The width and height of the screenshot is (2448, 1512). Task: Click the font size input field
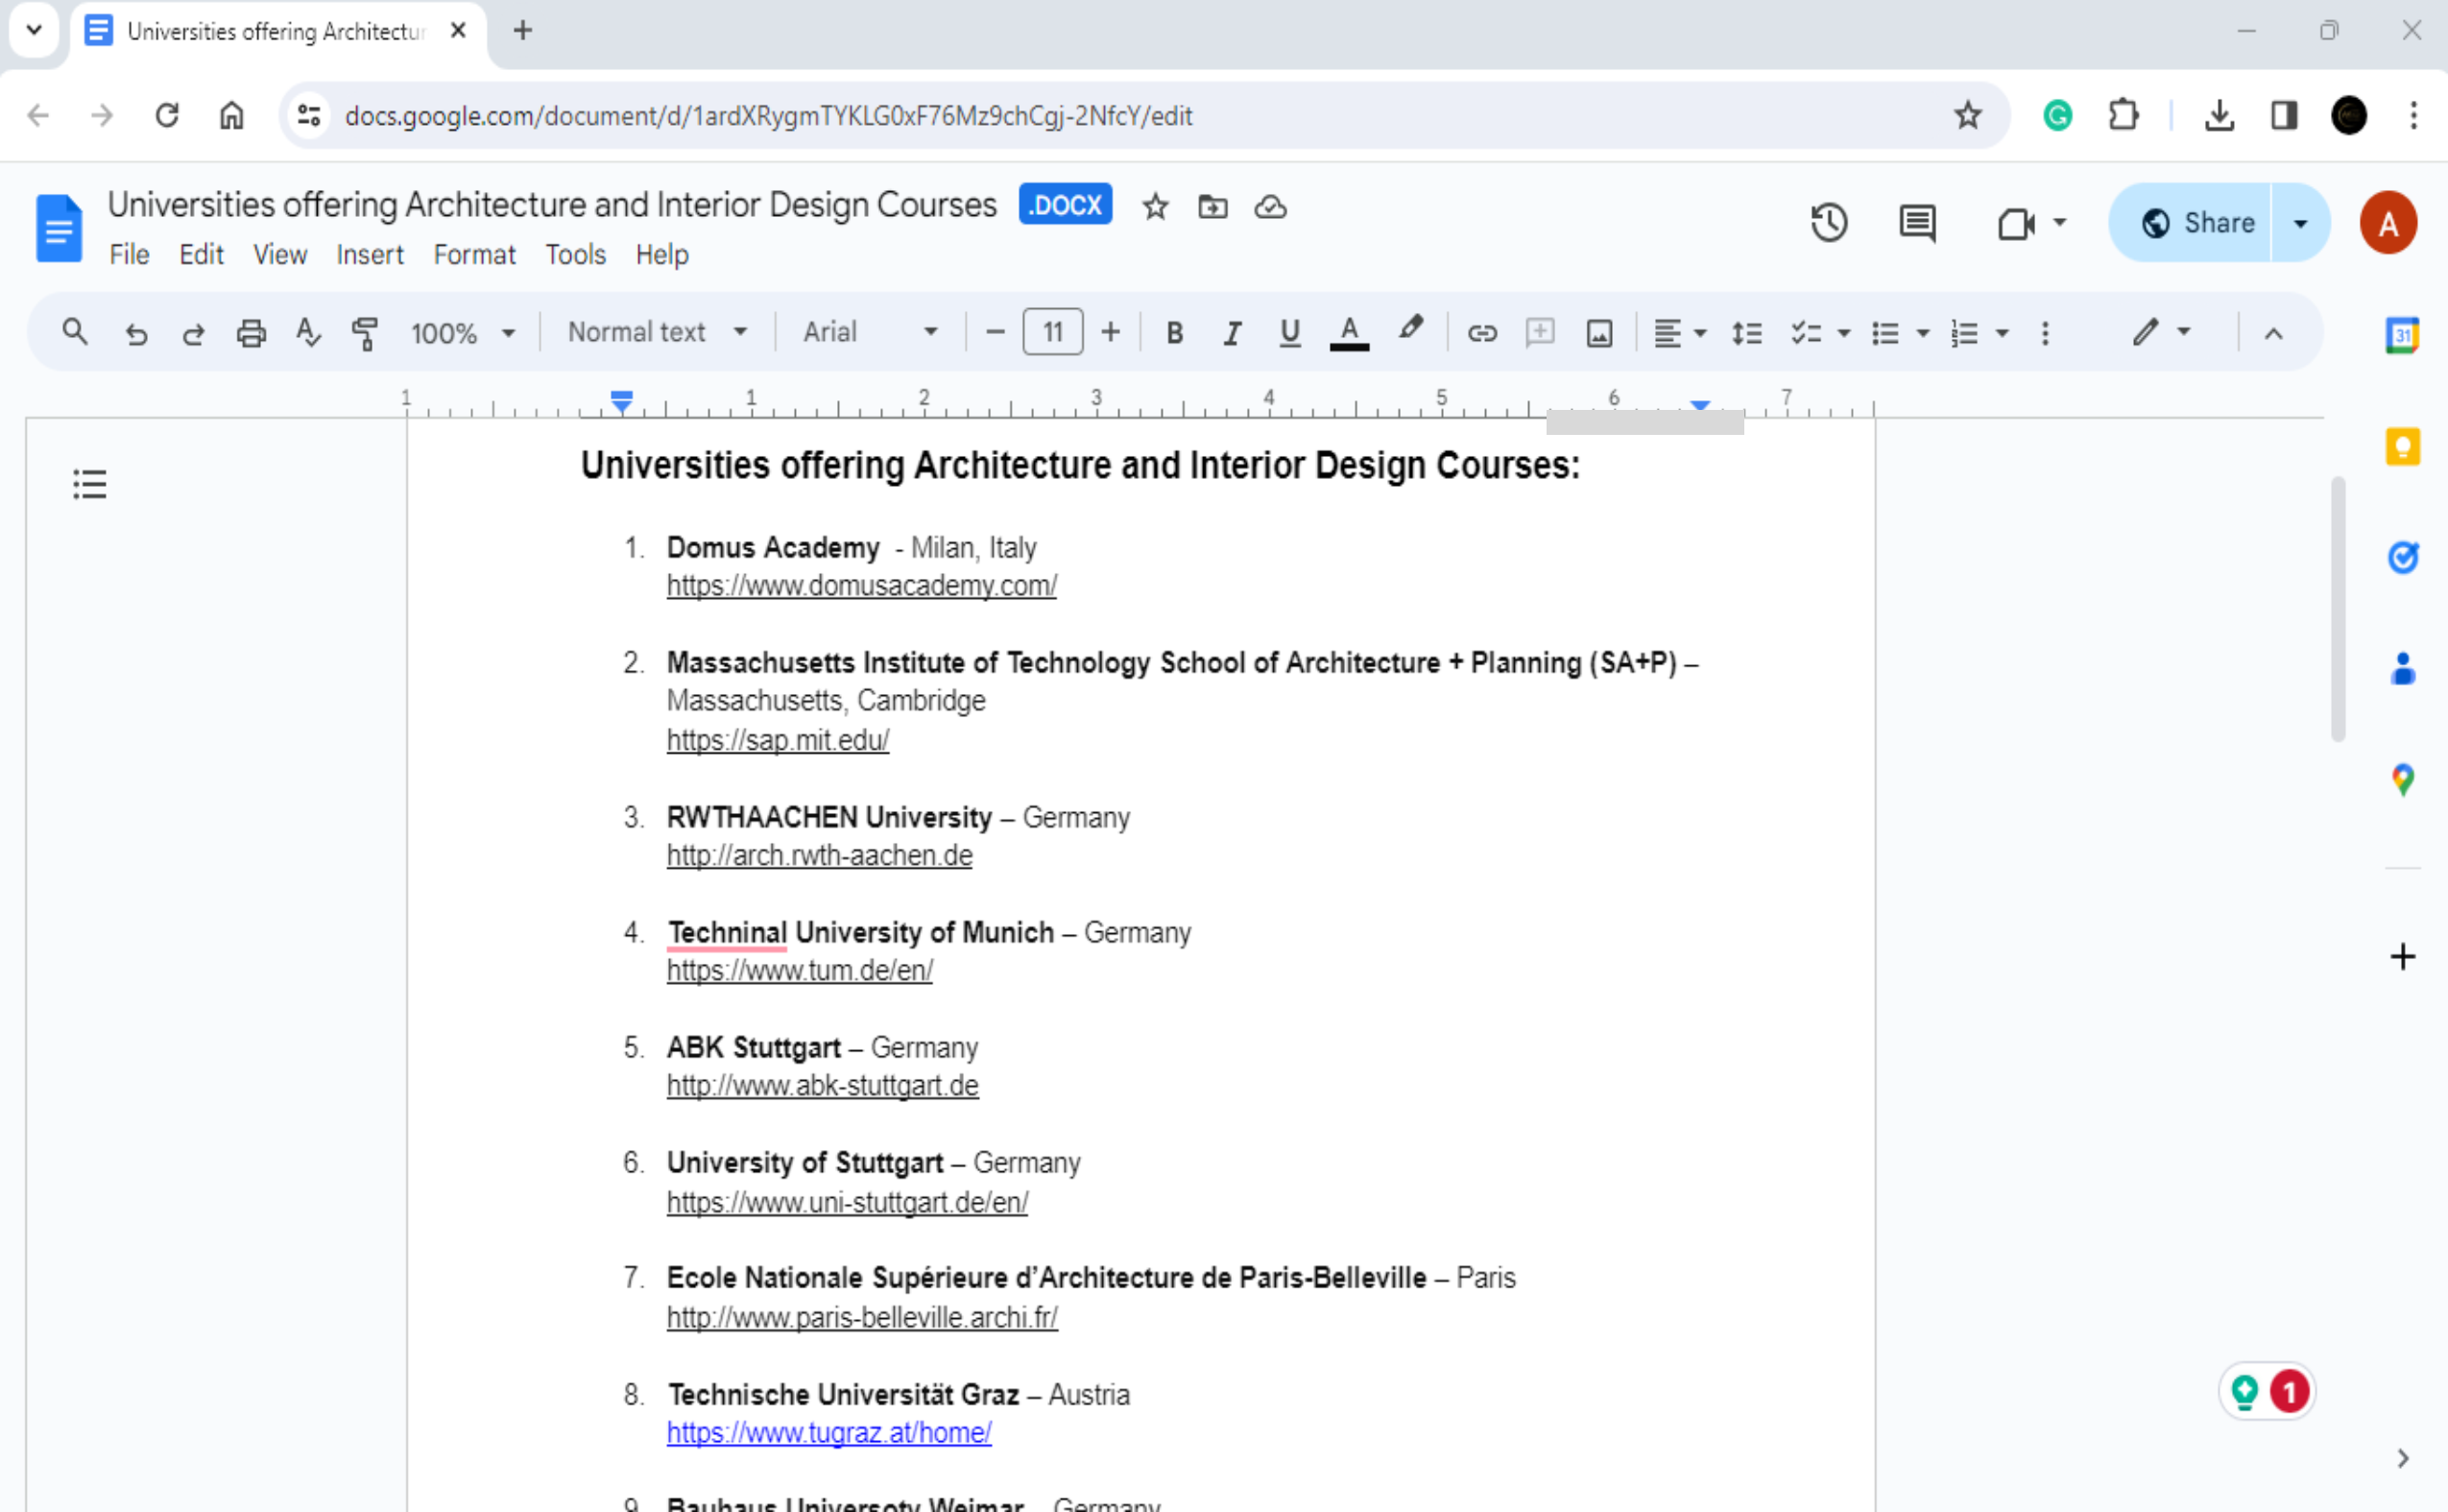[x=1052, y=332]
